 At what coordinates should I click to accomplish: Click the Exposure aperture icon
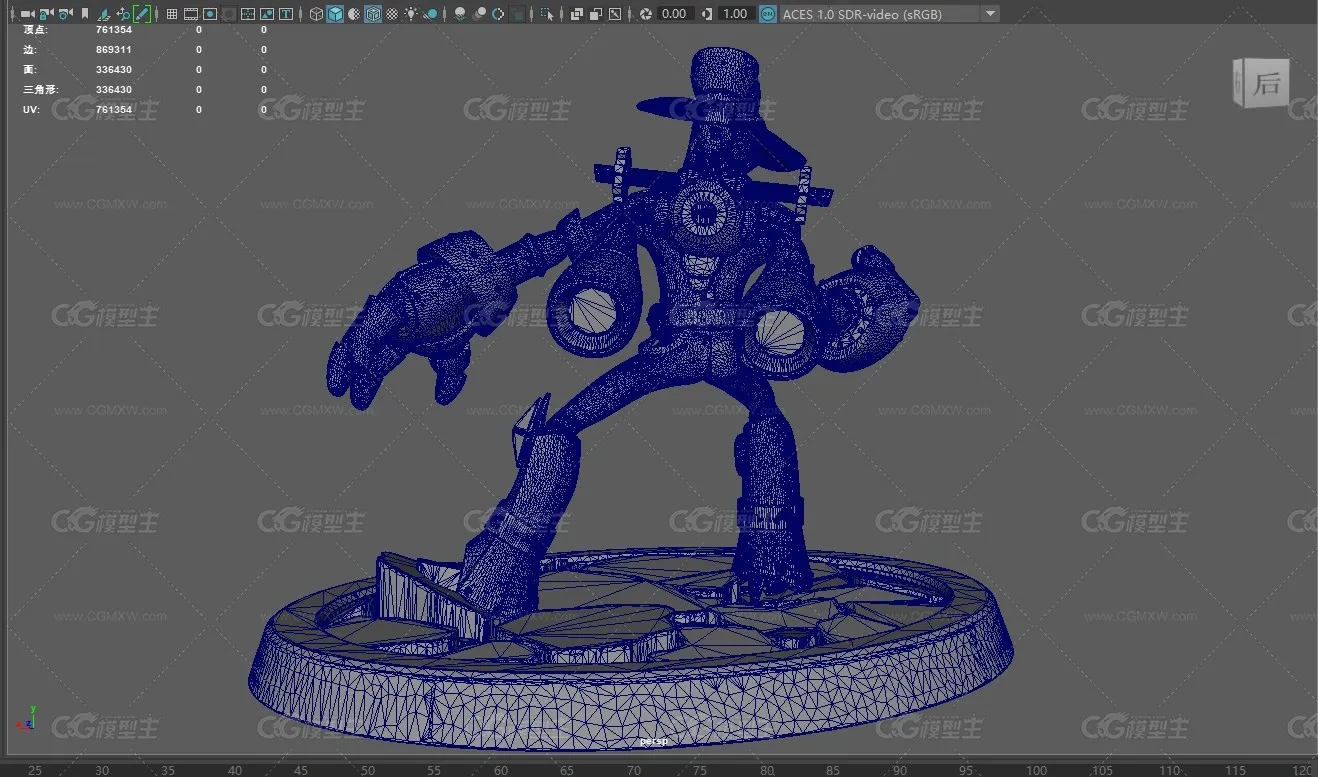(x=646, y=14)
